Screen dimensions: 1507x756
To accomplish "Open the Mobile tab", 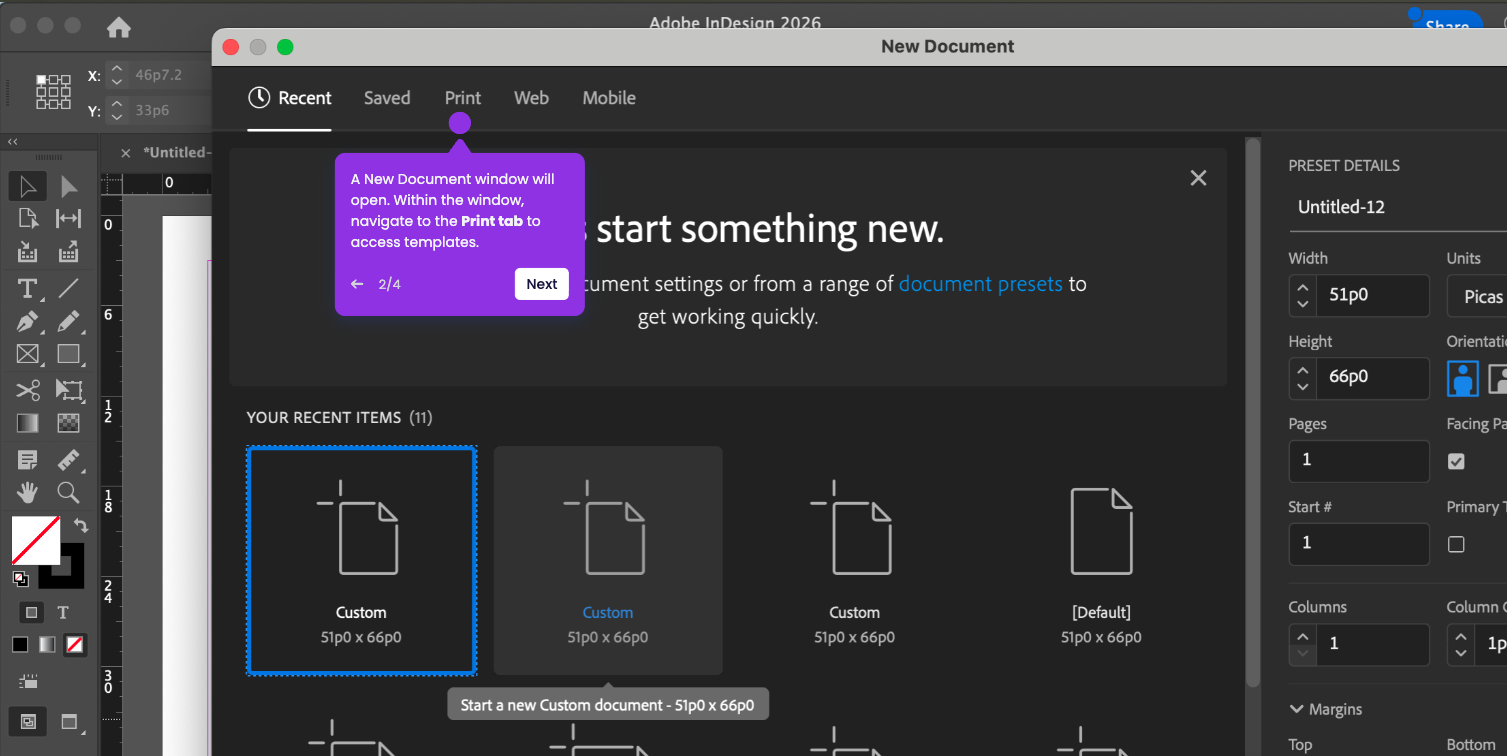I will (x=609, y=98).
